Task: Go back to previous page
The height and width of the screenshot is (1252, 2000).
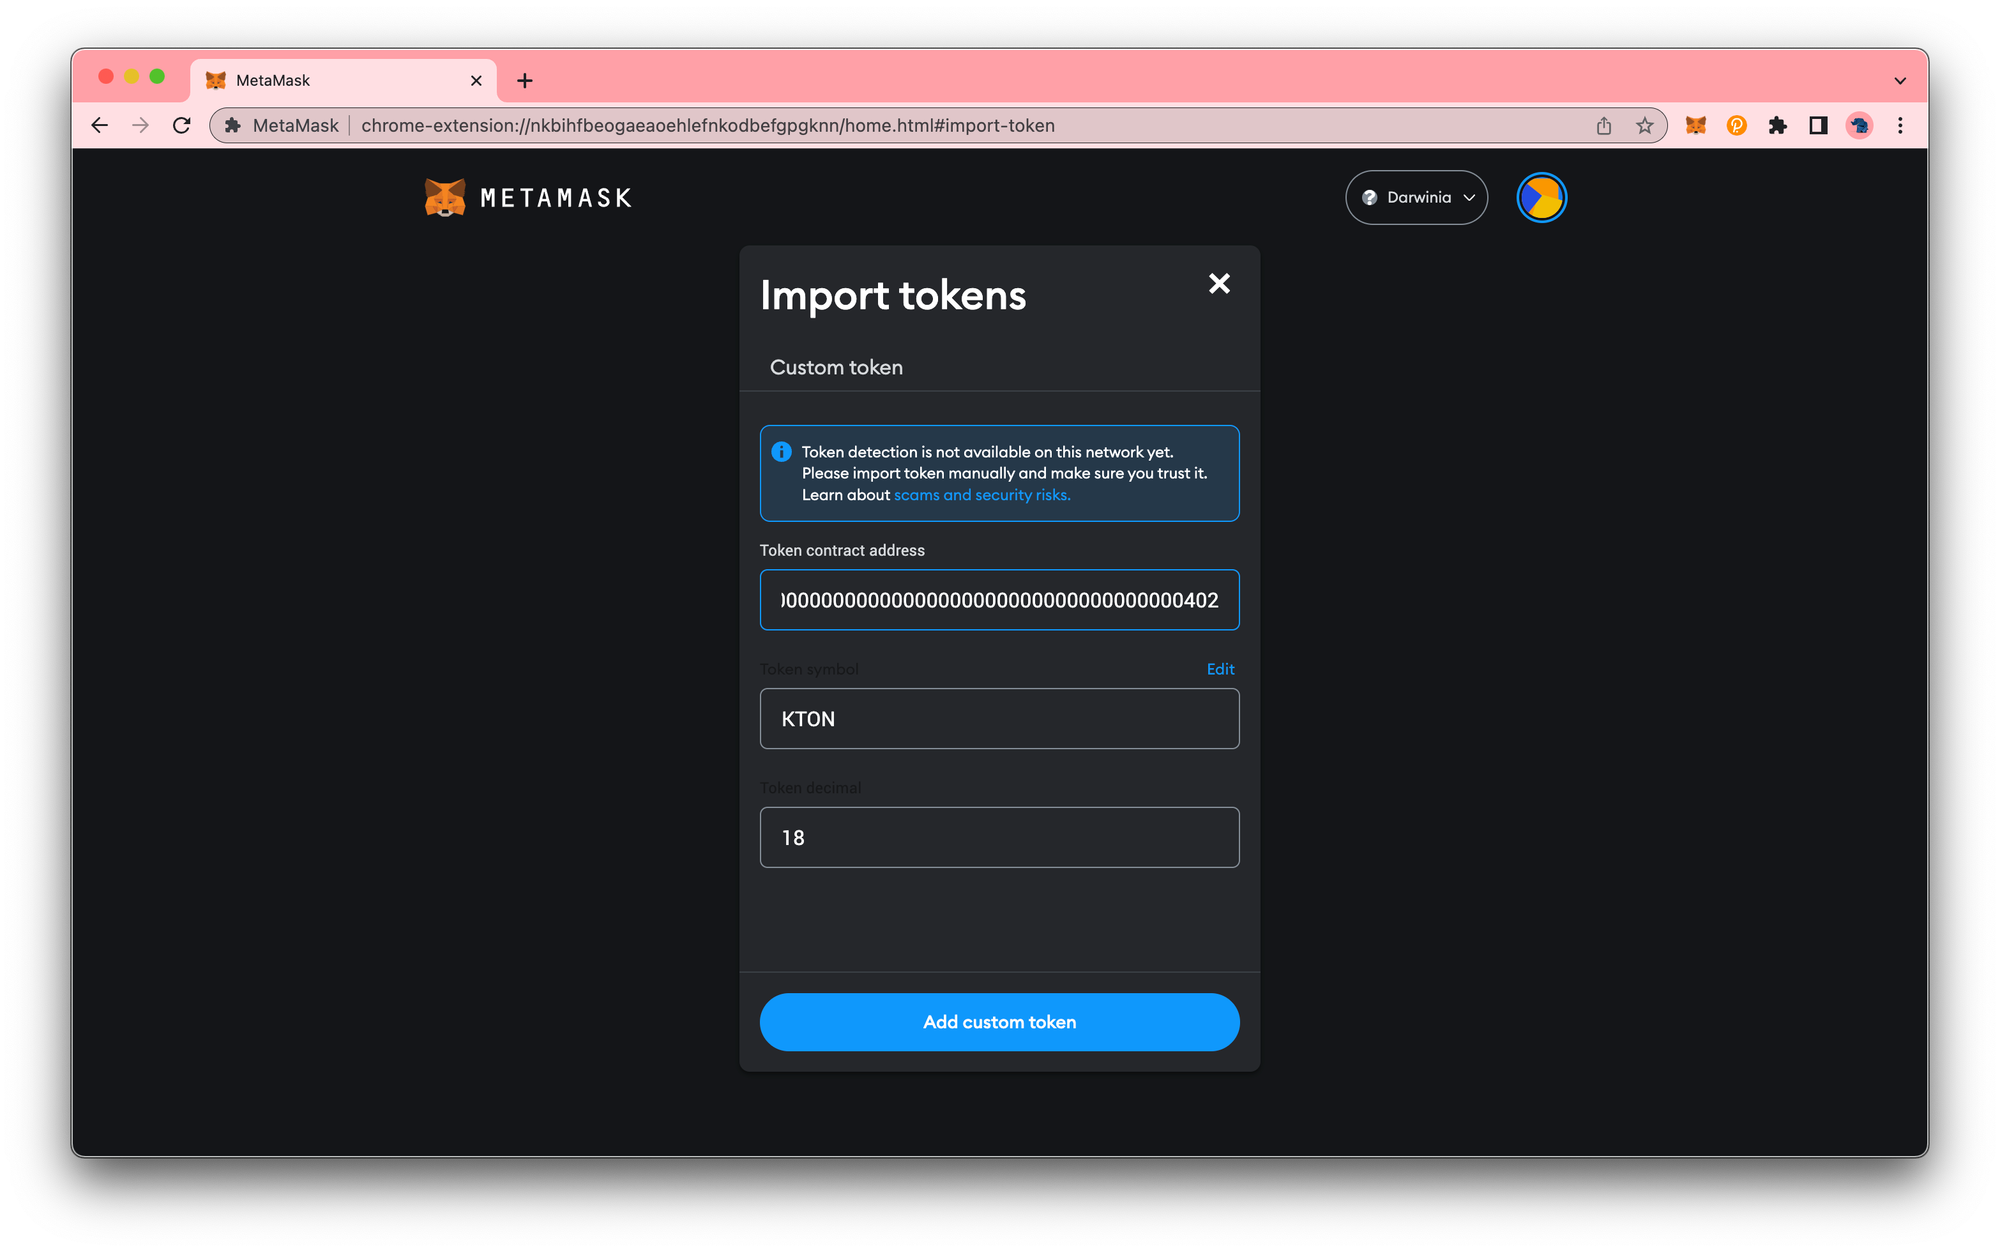Action: tap(99, 125)
